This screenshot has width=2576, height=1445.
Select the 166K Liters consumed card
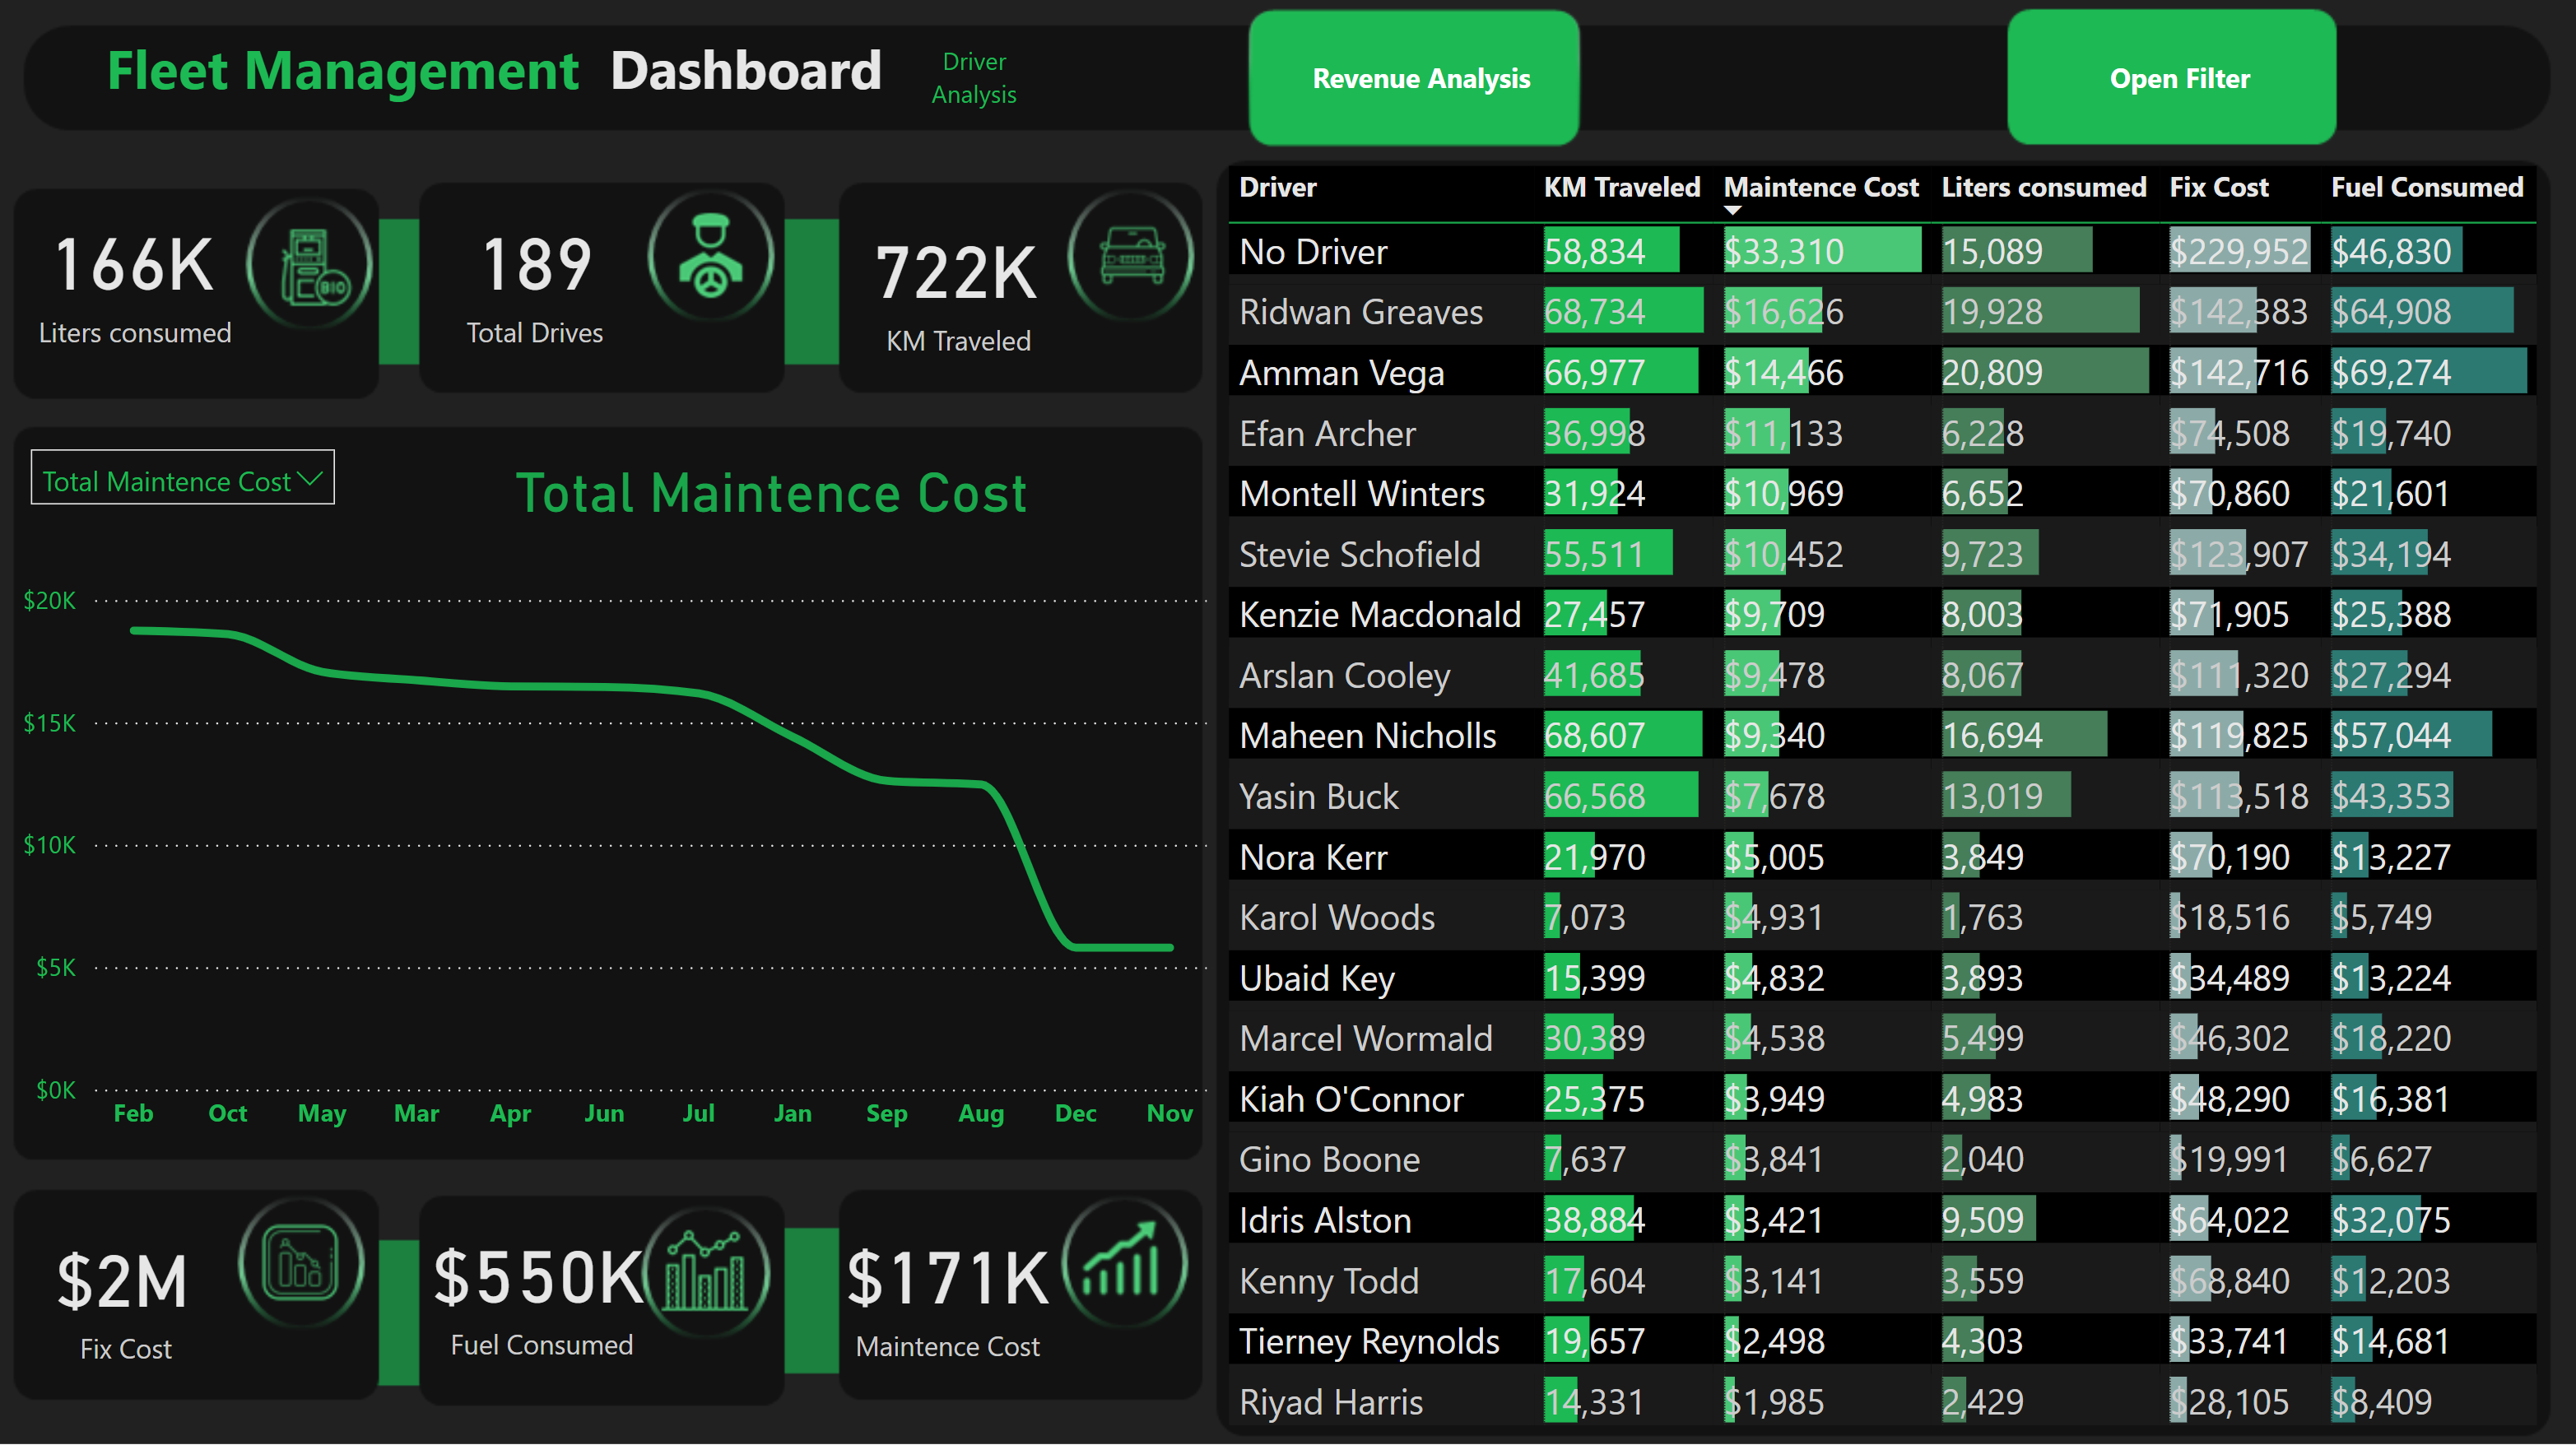tap(196, 292)
